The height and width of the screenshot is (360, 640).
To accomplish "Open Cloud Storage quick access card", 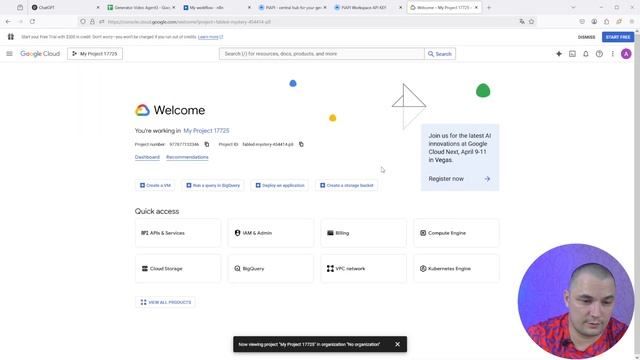I will (x=178, y=269).
